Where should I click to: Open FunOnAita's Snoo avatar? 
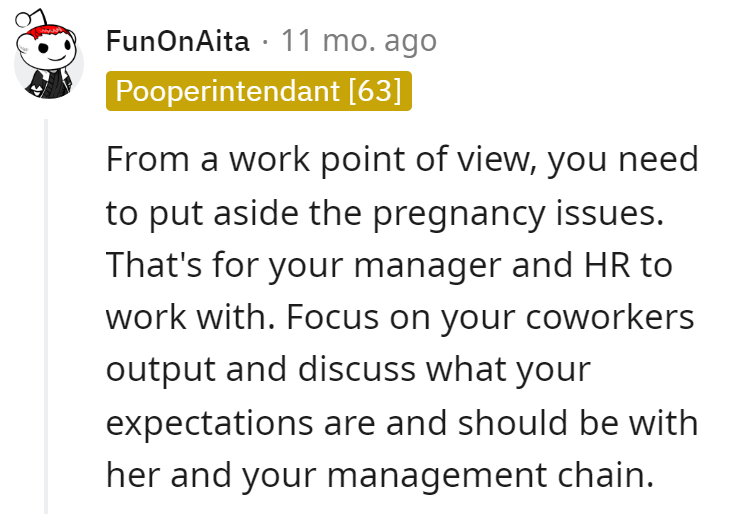click(48, 54)
